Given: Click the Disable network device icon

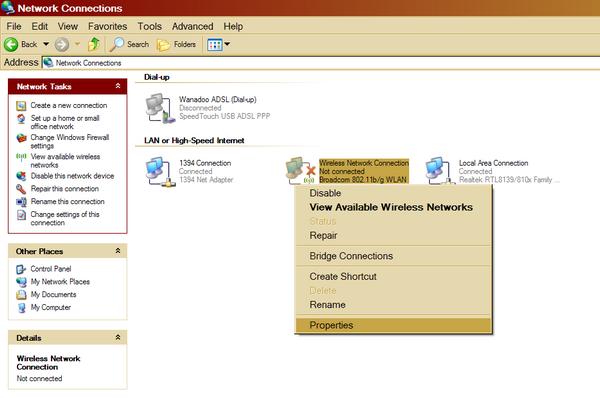Looking at the screenshot, I should click(21, 176).
